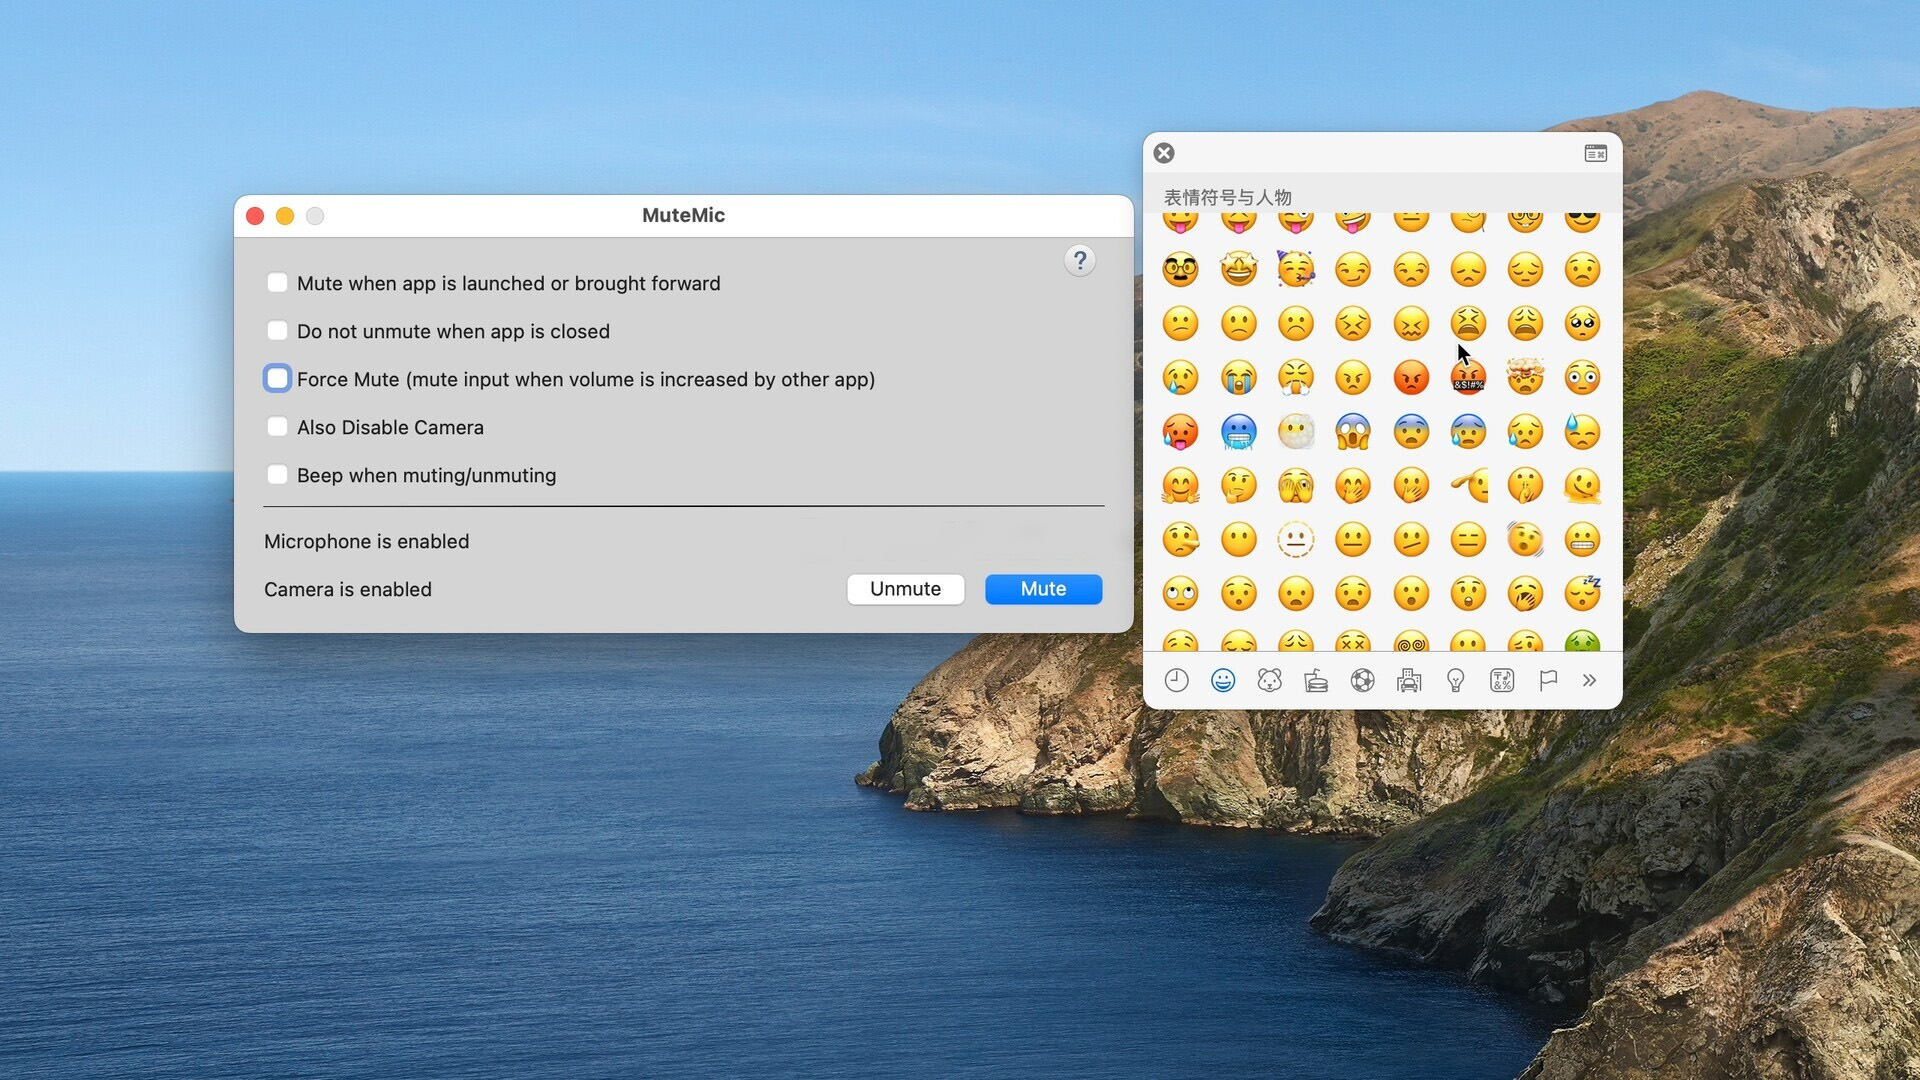Select the food and drink category icon
This screenshot has width=1920, height=1080.
pyautogui.click(x=1313, y=679)
